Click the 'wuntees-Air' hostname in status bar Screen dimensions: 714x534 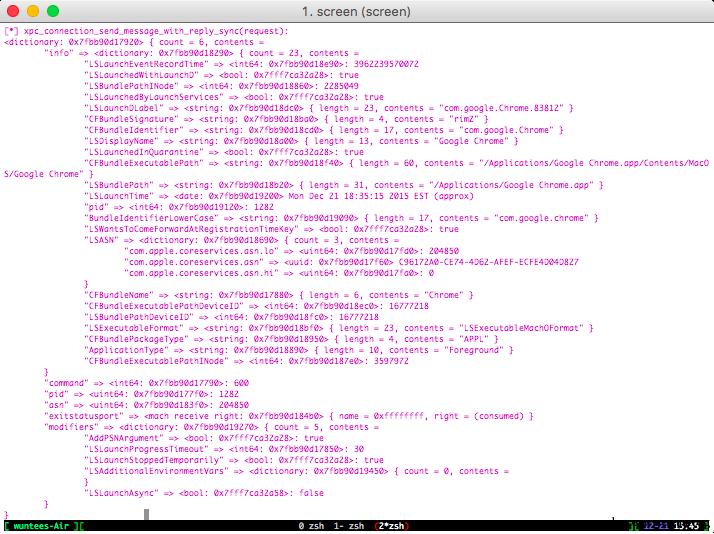pyautogui.click(x=41, y=526)
